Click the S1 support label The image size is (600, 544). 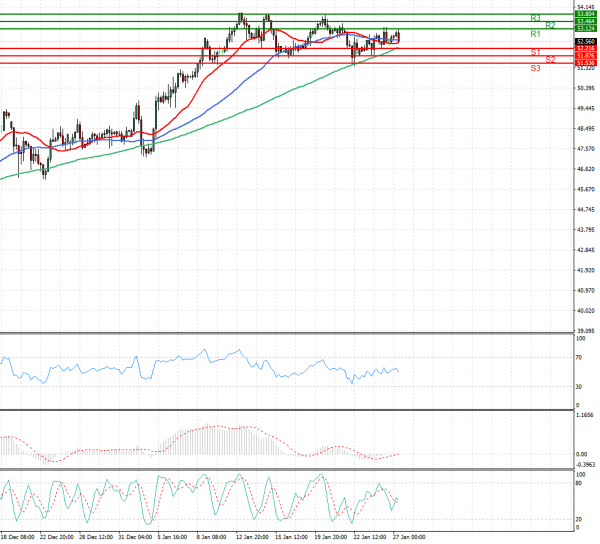535,52
